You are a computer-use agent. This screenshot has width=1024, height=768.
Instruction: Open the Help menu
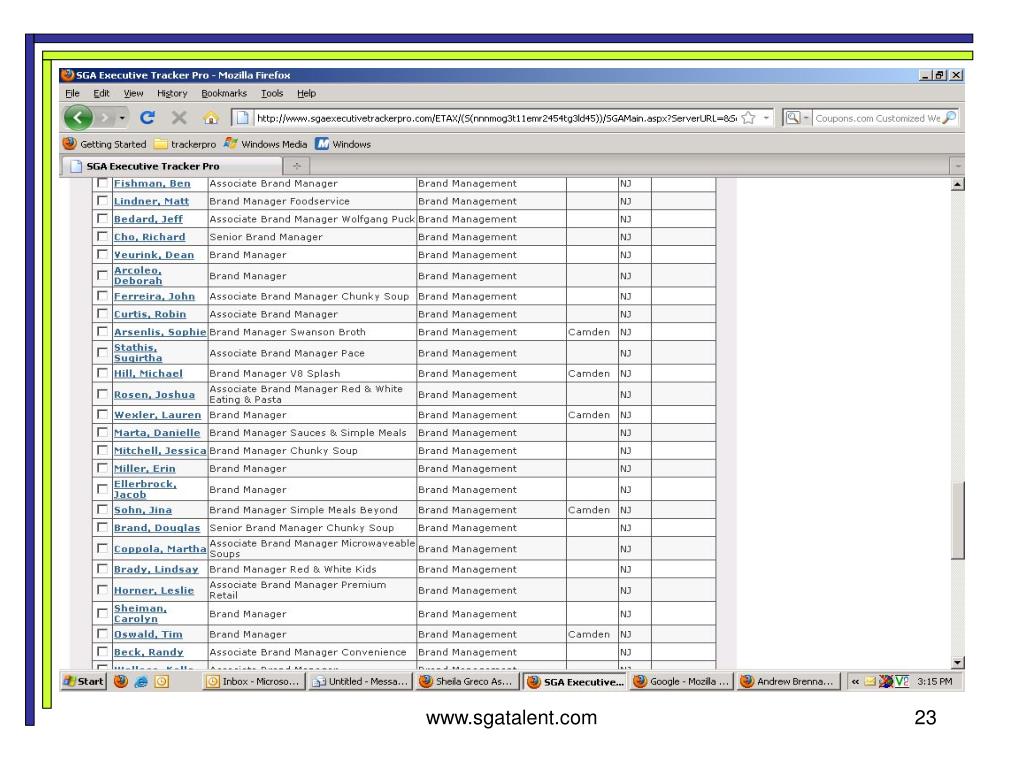coord(306,93)
